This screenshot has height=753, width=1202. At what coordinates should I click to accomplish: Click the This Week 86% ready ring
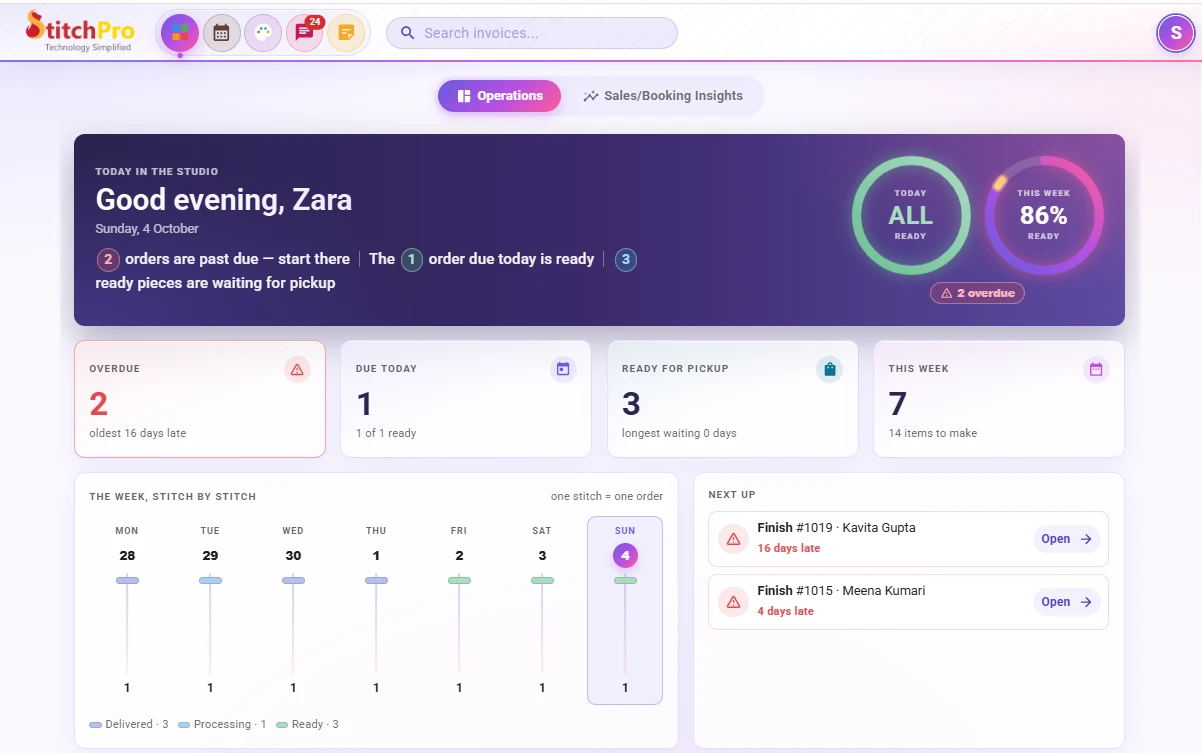1044,215
